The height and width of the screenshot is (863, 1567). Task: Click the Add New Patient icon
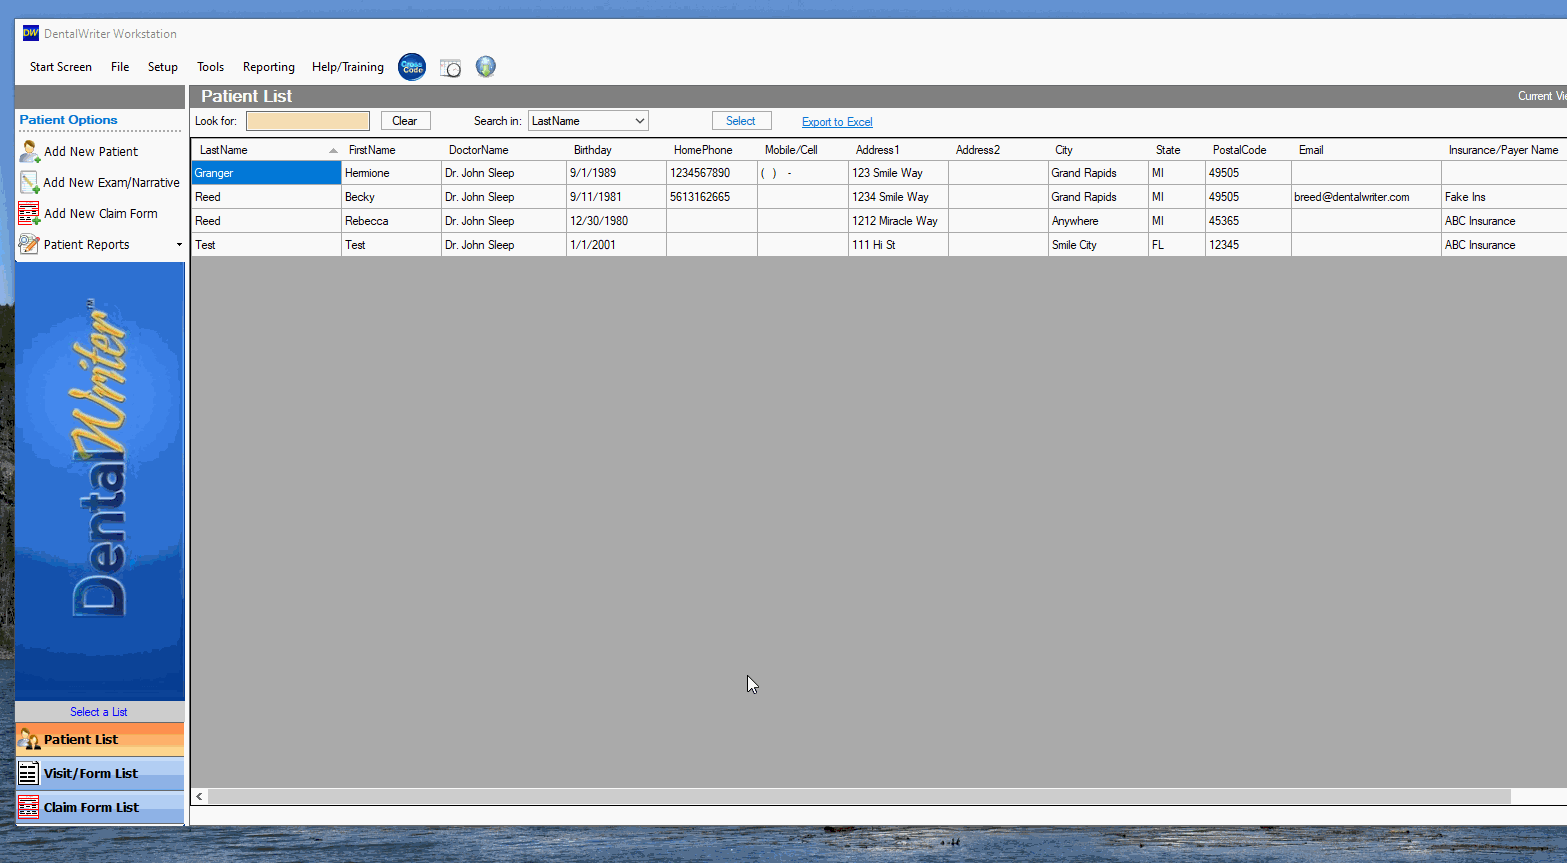30,152
